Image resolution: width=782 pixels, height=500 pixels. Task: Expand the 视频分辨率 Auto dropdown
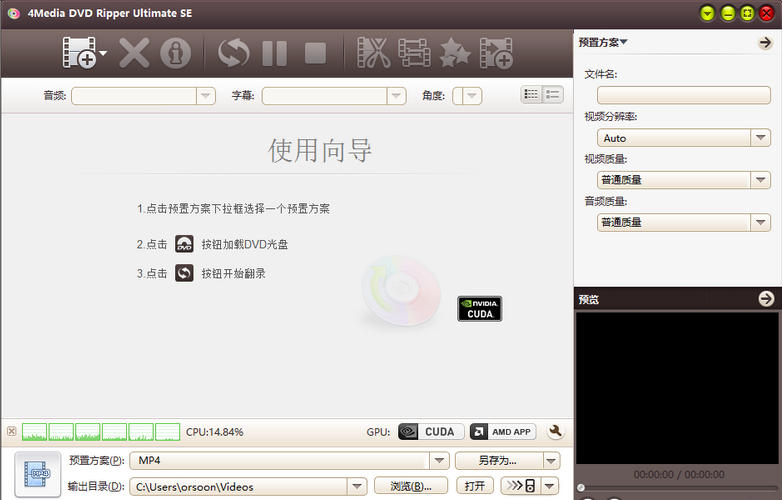(x=760, y=138)
